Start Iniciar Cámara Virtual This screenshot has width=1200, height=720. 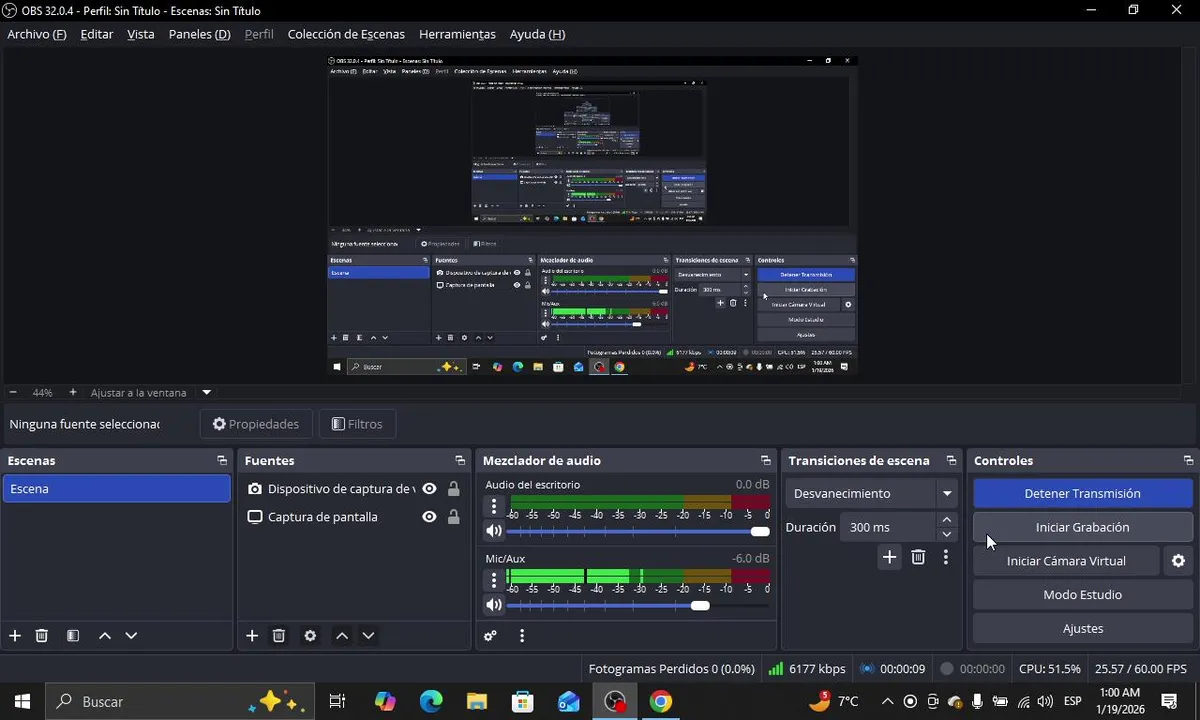[x=1066, y=561]
